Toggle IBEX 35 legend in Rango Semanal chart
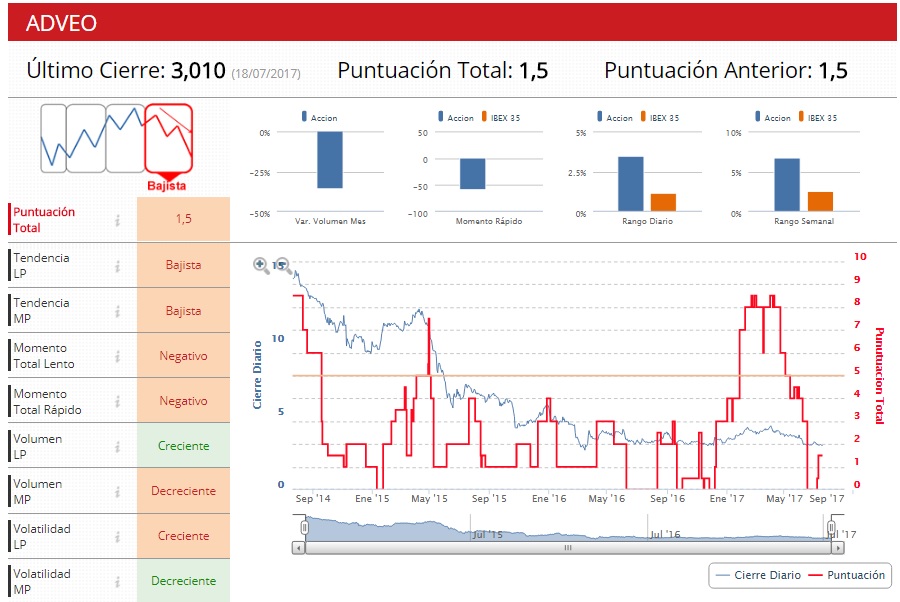Image resolution: width=900 pixels, height=602 pixels. pyautogui.click(x=817, y=117)
